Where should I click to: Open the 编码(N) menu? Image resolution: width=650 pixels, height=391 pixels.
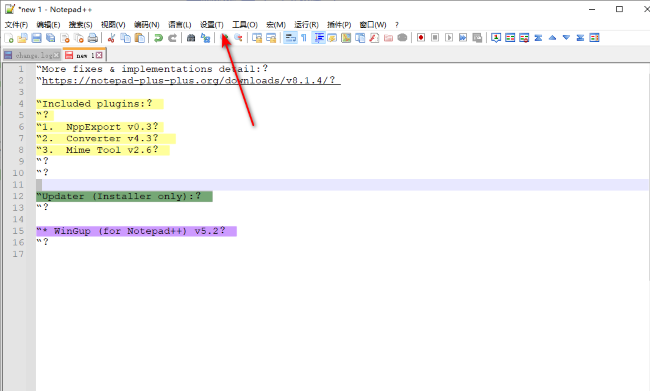click(x=147, y=25)
